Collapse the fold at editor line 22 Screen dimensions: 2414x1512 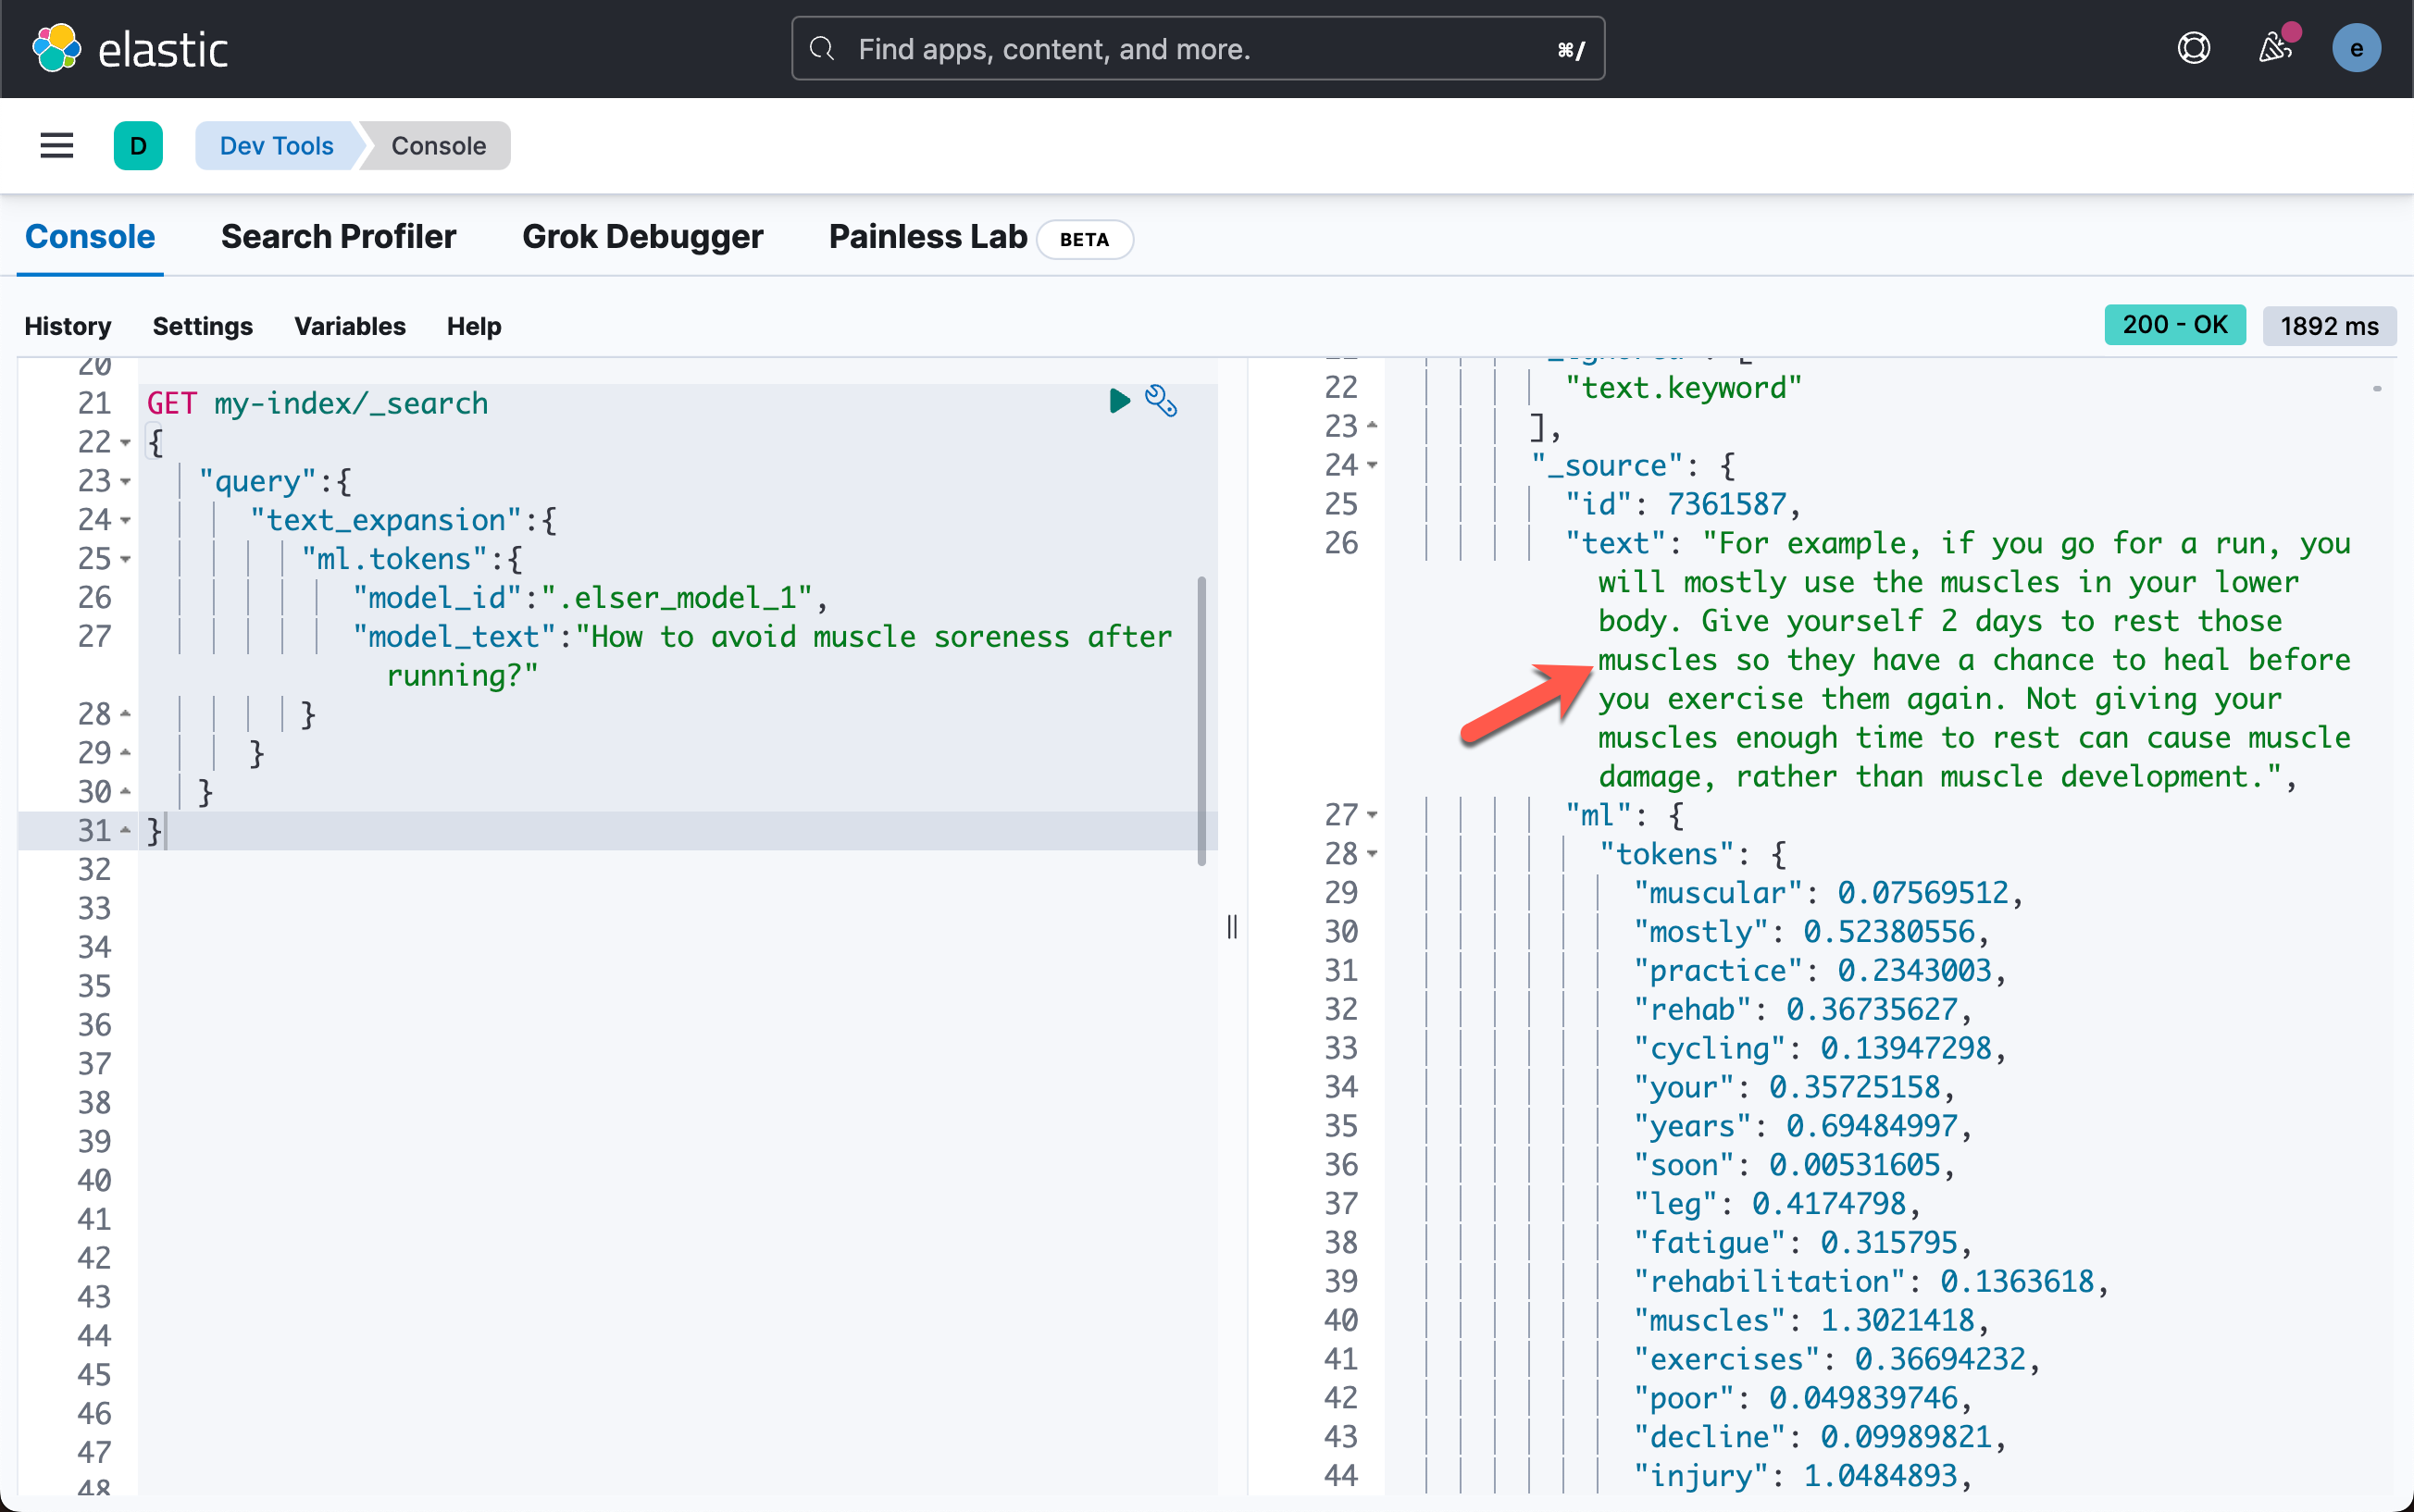tap(126, 442)
